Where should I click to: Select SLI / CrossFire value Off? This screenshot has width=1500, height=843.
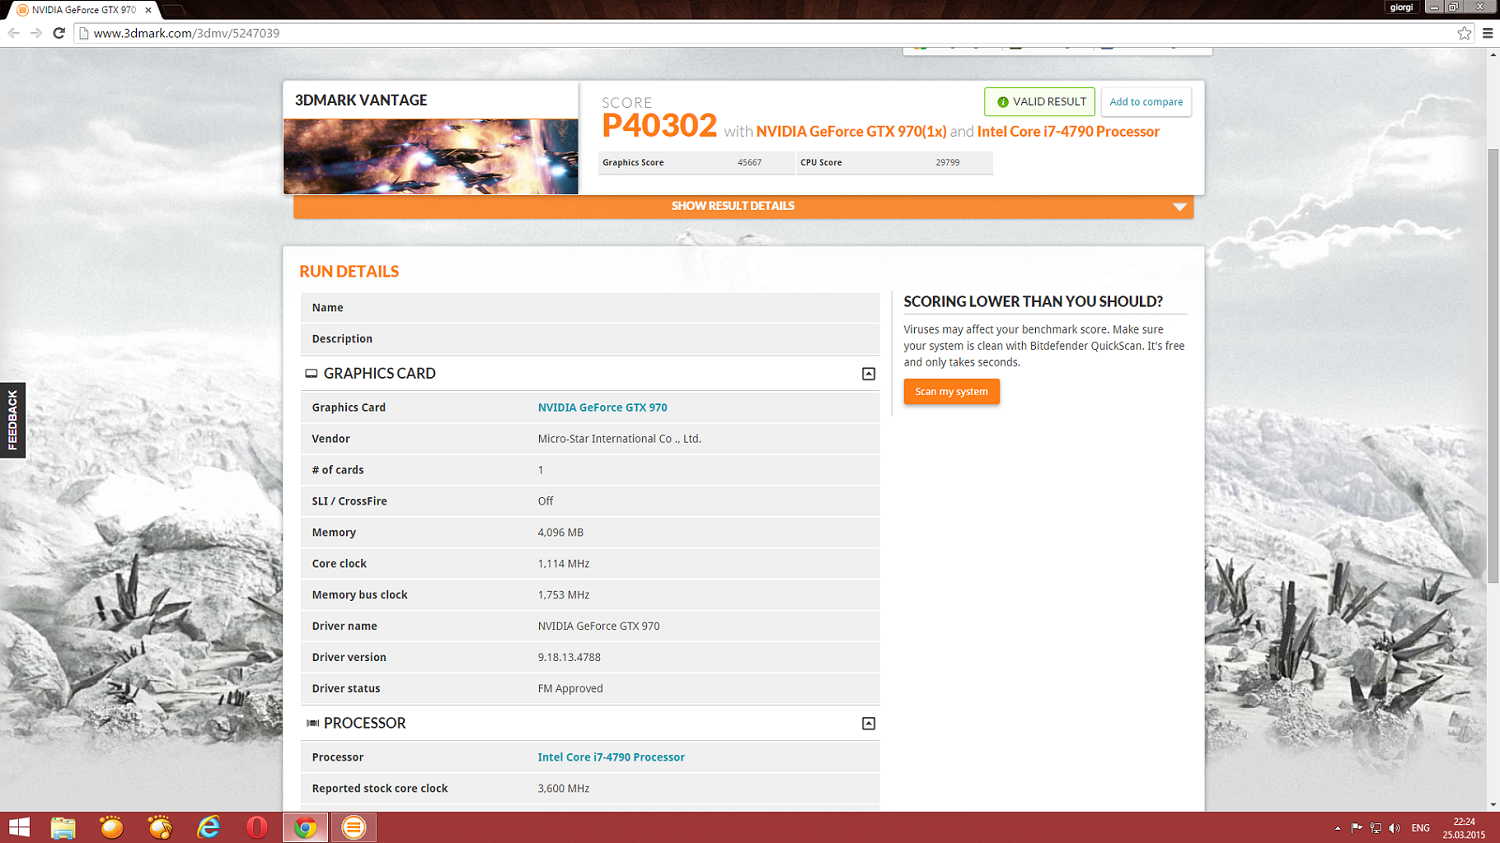tap(545, 502)
